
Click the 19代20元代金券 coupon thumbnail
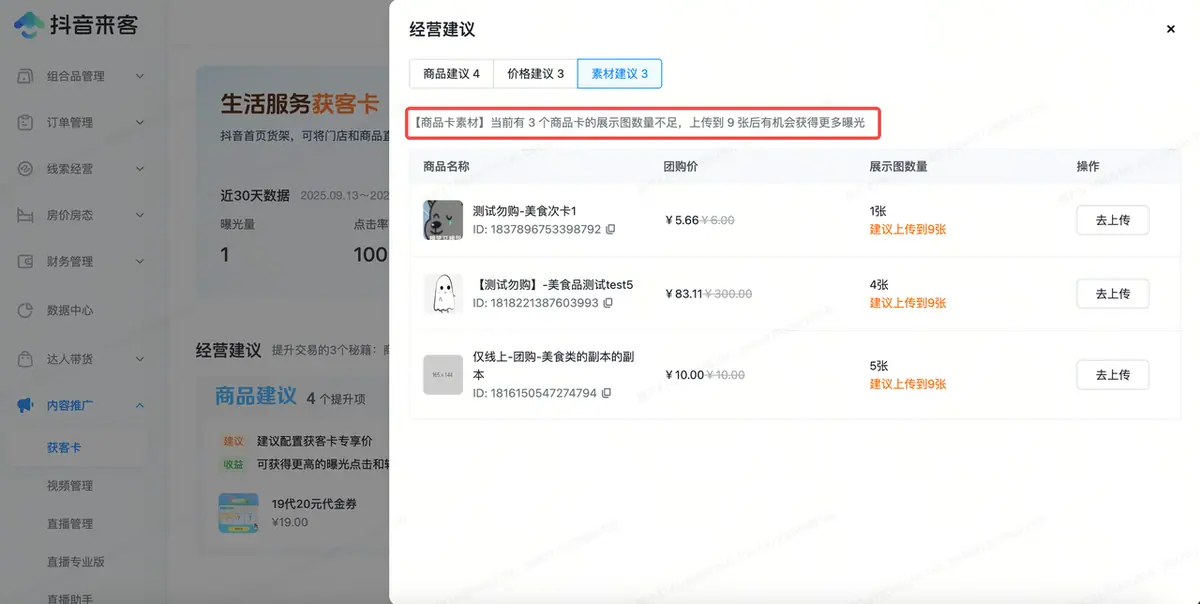[238, 512]
